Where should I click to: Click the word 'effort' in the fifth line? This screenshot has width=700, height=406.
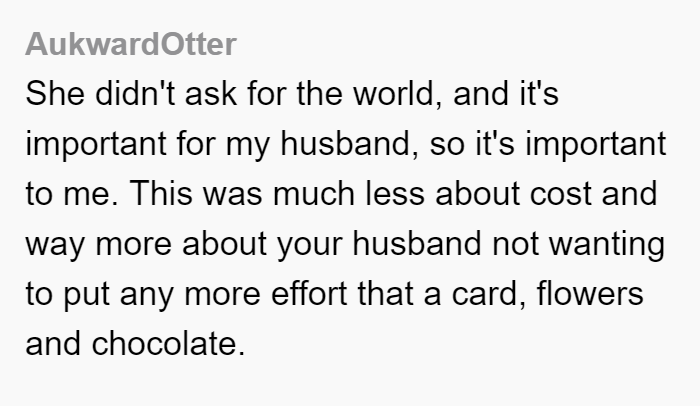tap(308, 294)
